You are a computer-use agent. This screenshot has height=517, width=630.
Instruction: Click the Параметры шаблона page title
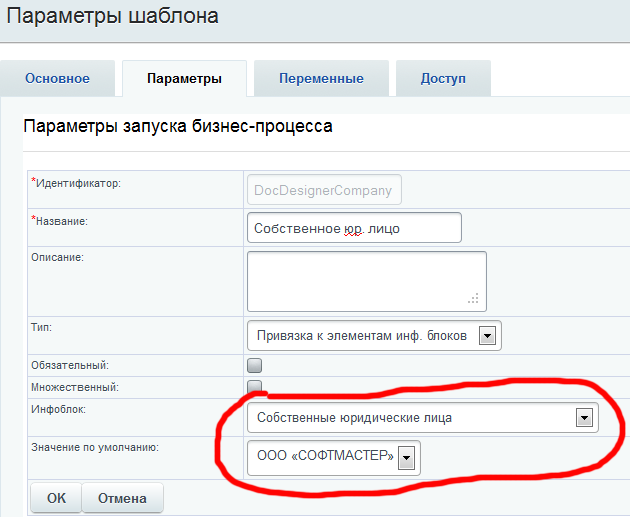coord(113,16)
